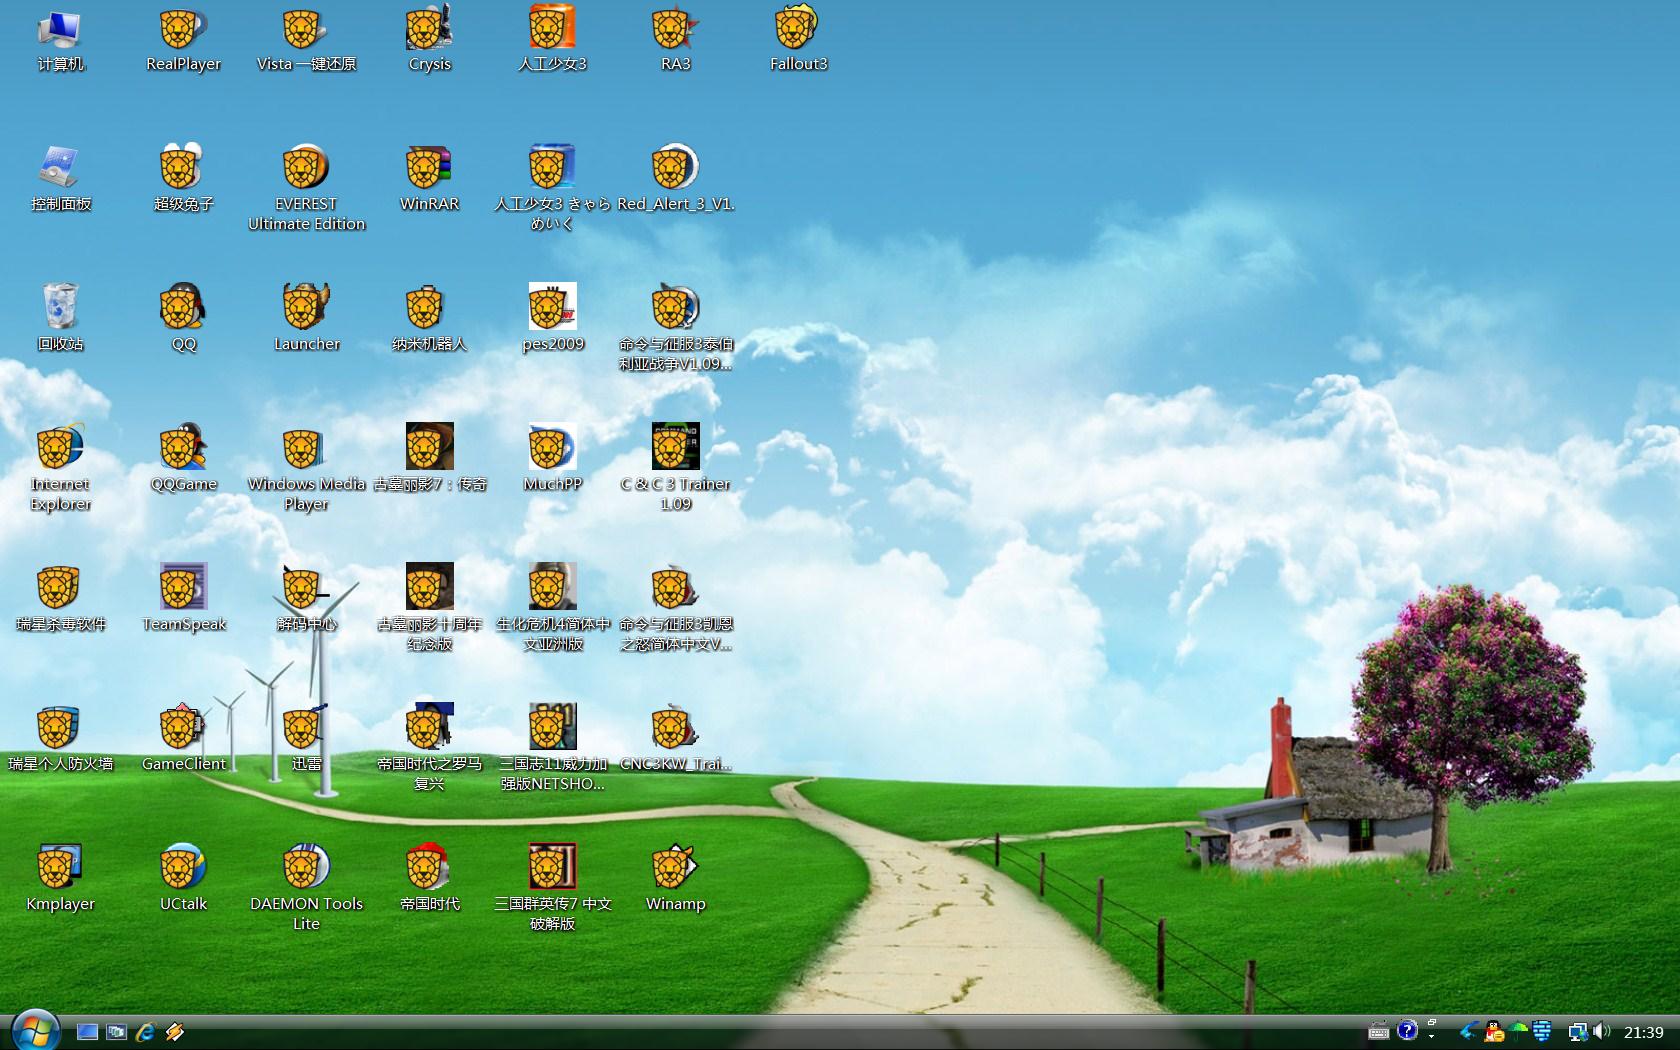Select the RA3 desktop icon
This screenshot has height=1050, width=1680.
point(675,40)
